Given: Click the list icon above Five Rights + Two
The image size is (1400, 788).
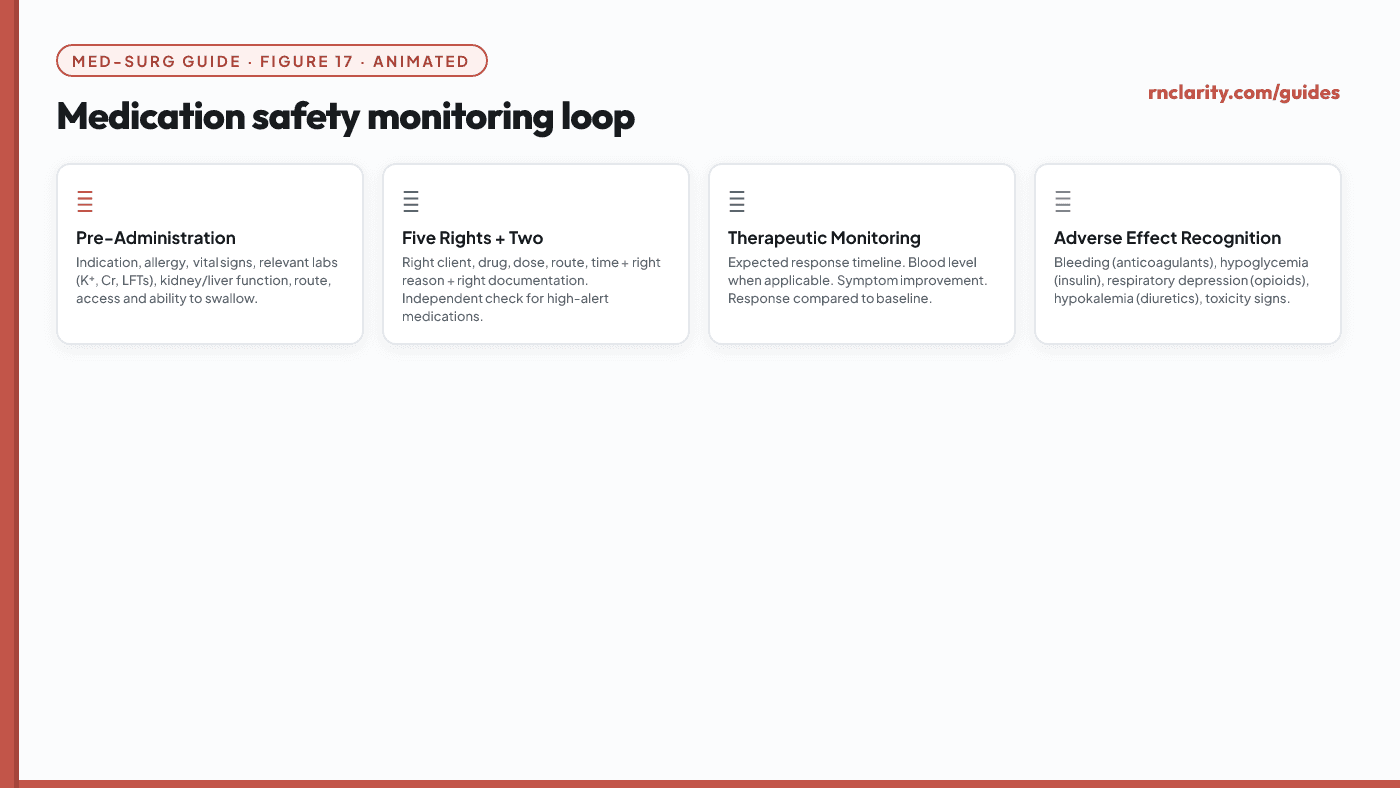Looking at the screenshot, I should pos(411,201).
